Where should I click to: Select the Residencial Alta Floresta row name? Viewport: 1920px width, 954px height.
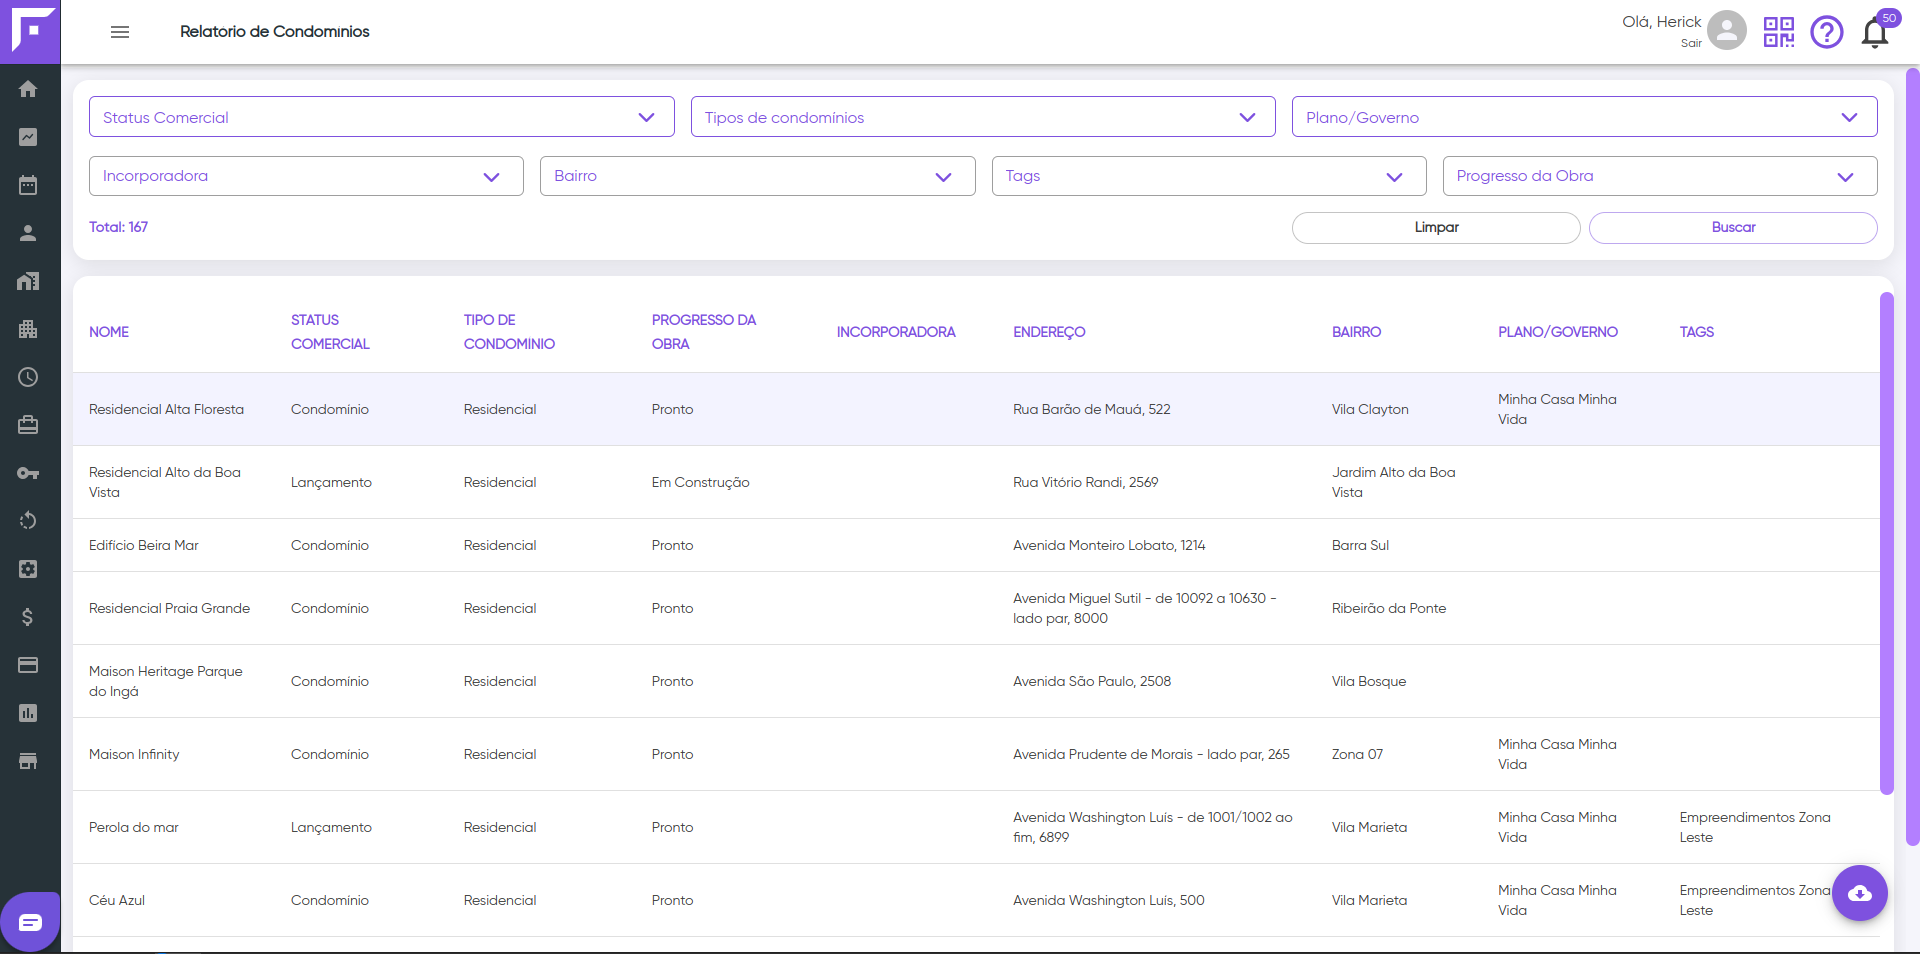coord(166,409)
